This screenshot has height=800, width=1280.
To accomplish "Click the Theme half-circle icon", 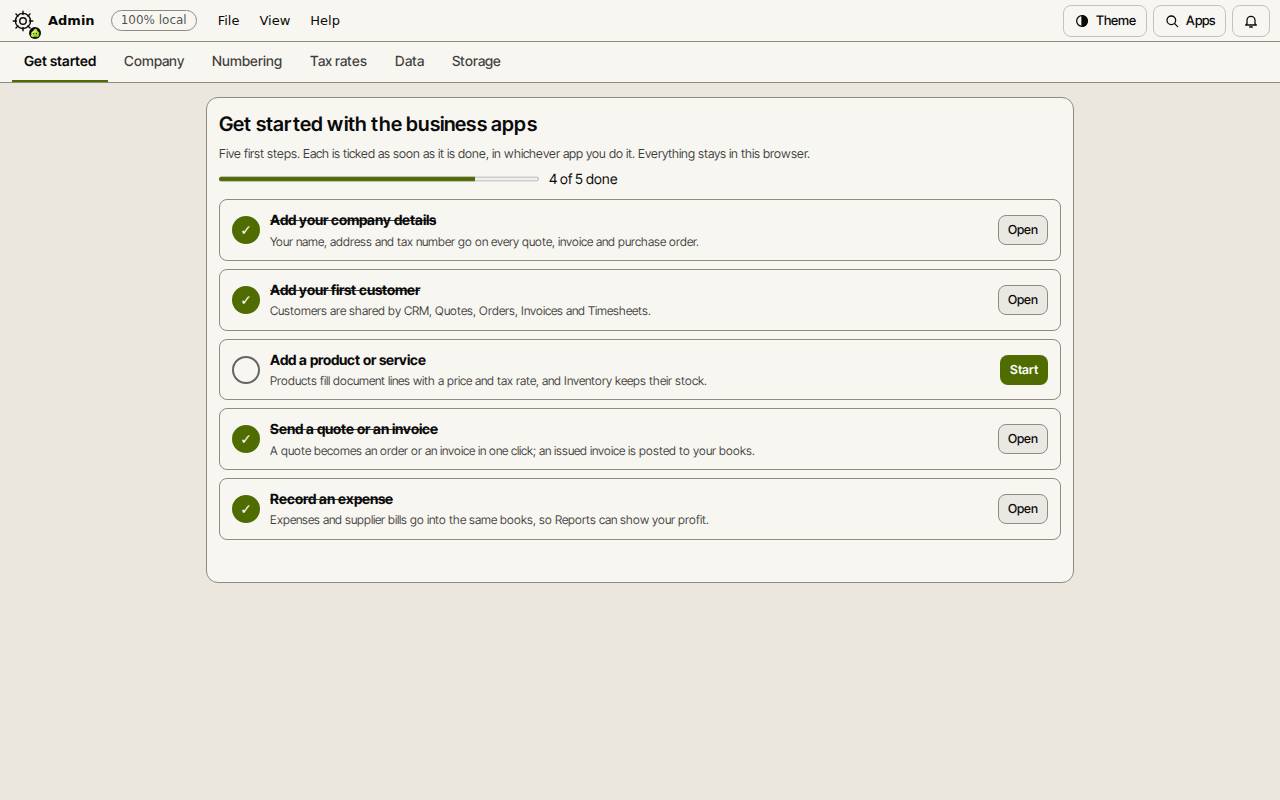I will tap(1082, 21).
